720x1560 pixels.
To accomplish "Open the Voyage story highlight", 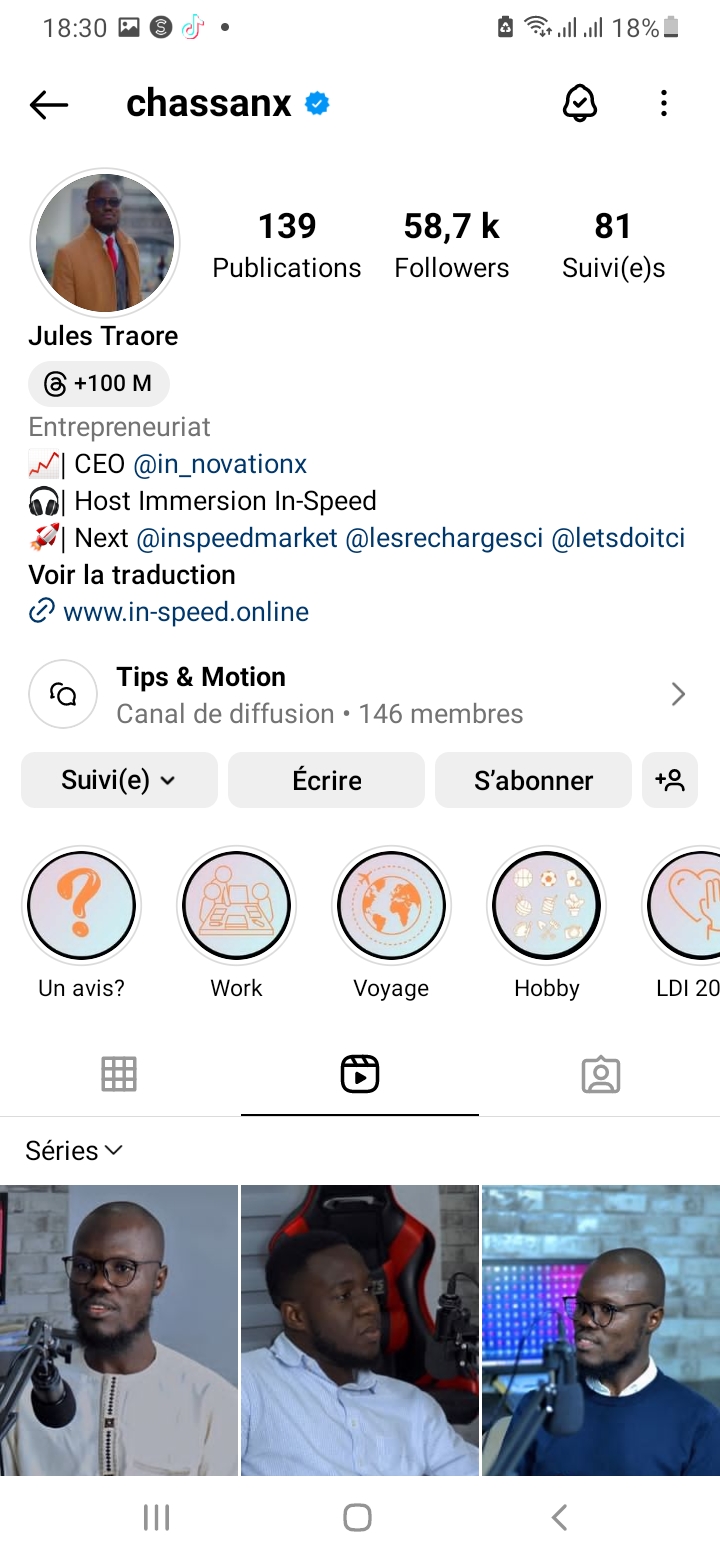I will tap(391, 907).
